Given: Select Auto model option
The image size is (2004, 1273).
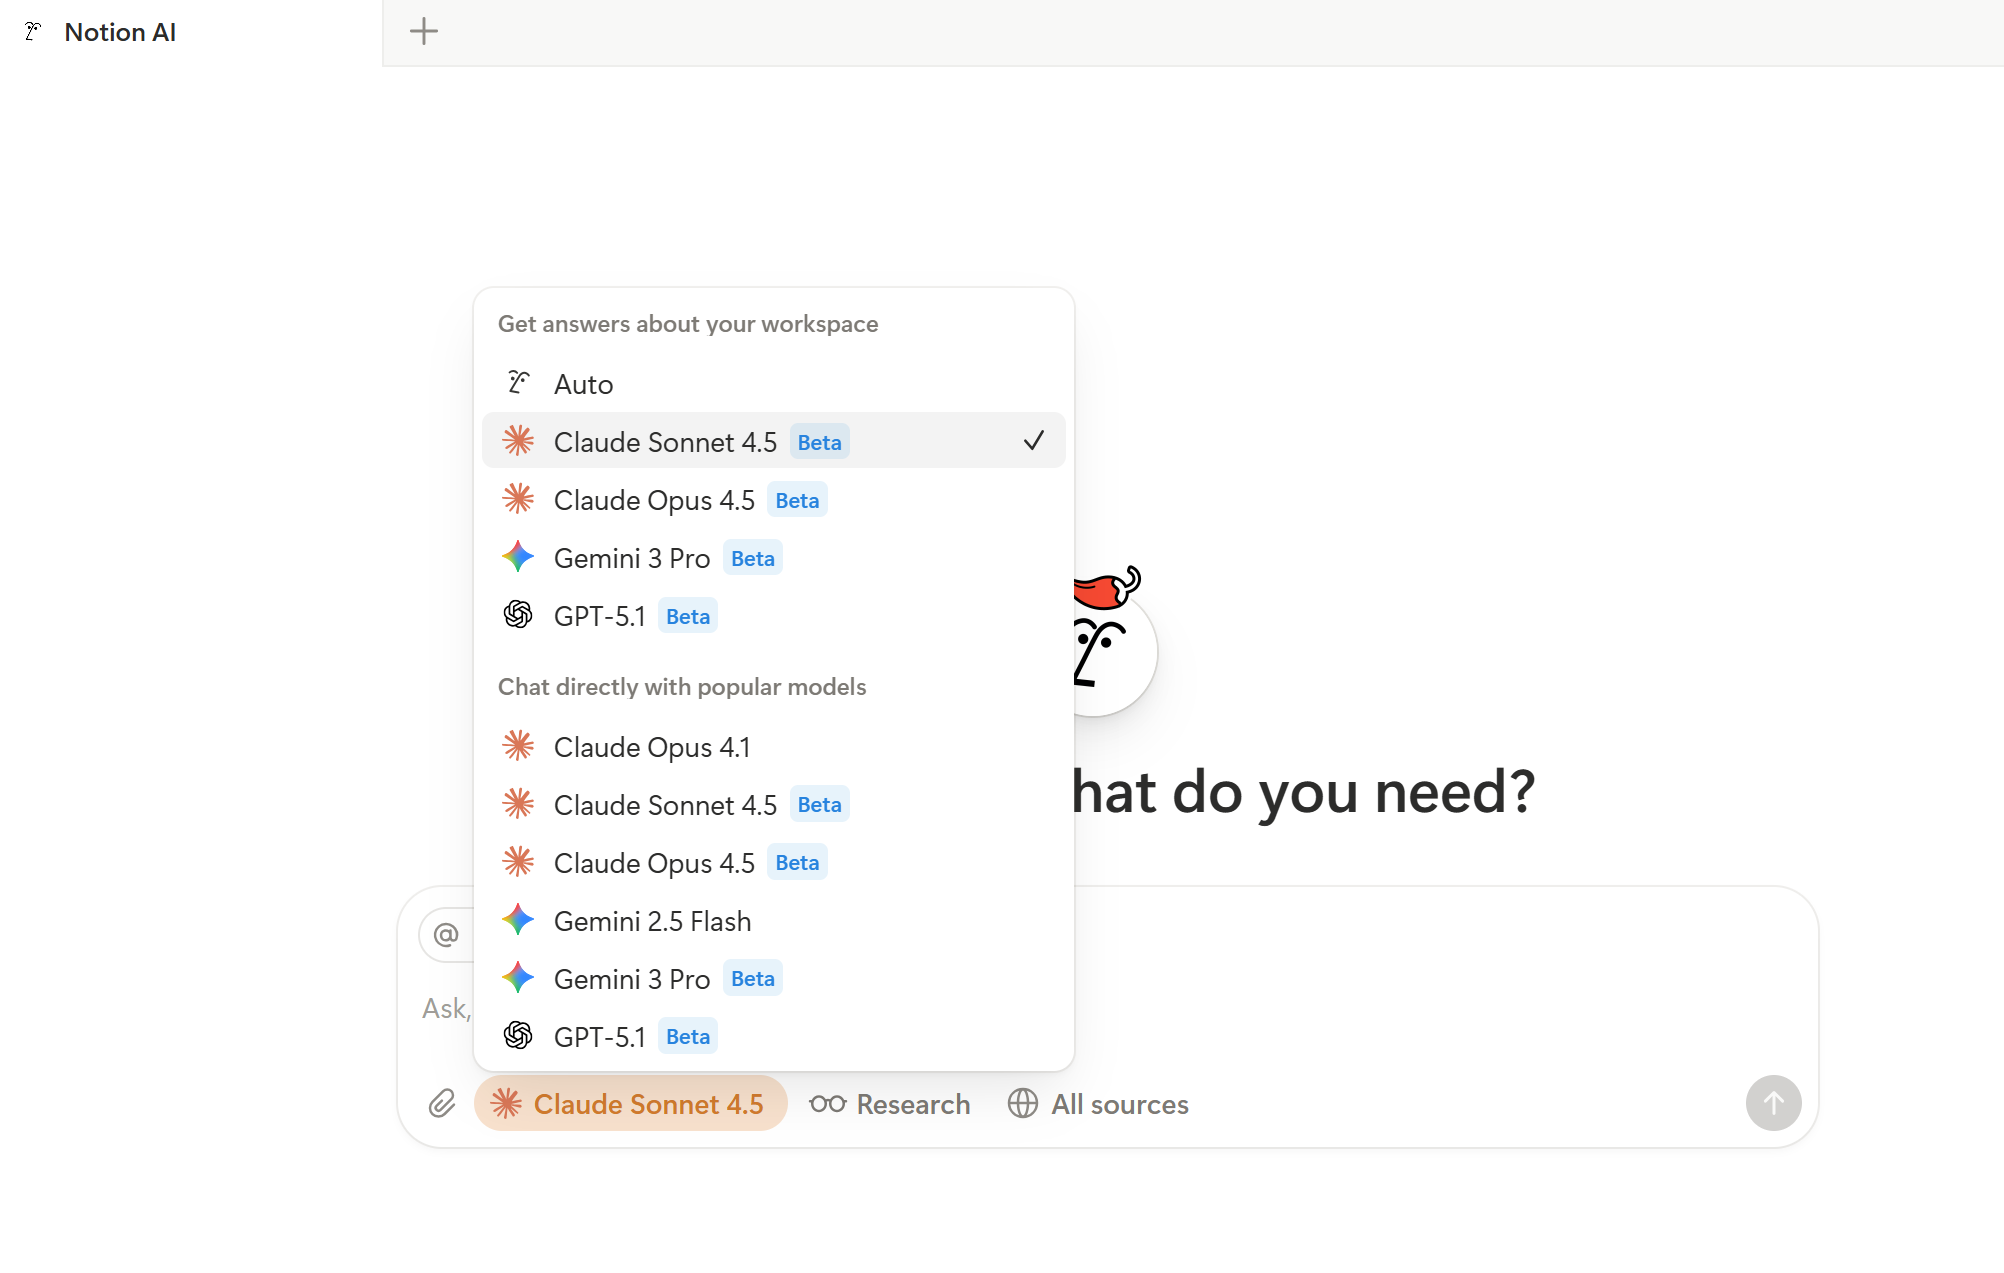Looking at the screenshot, I should click(x=584, y=384).
